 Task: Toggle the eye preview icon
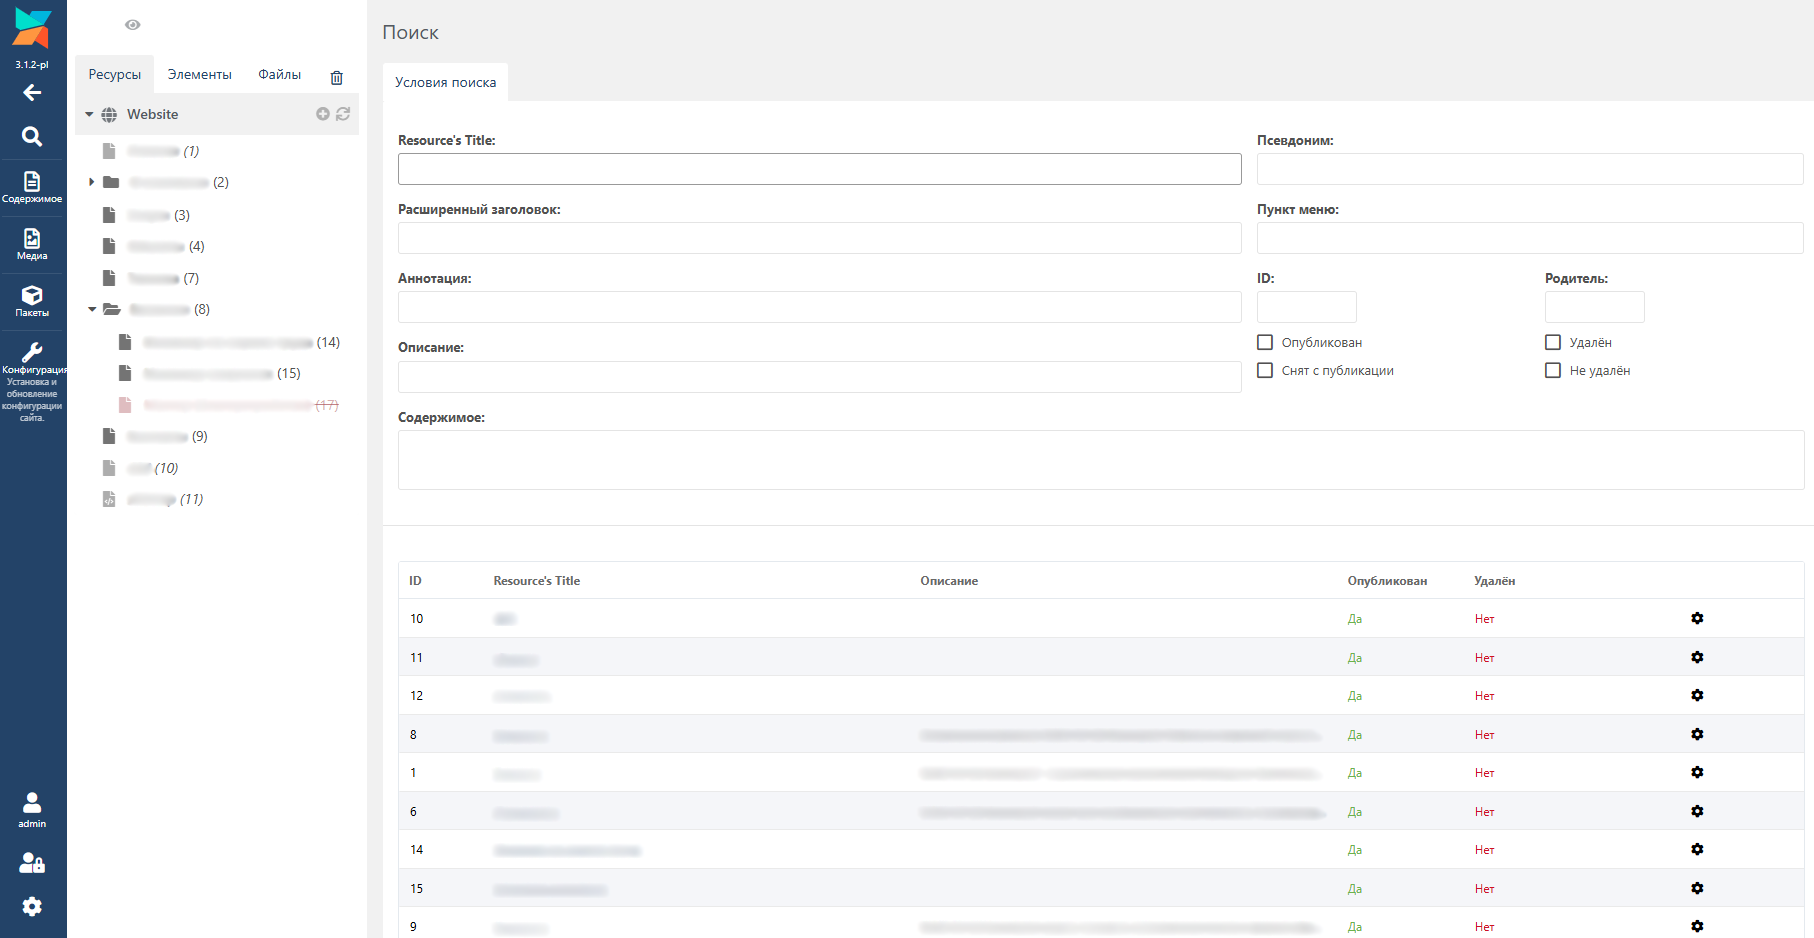133,25
